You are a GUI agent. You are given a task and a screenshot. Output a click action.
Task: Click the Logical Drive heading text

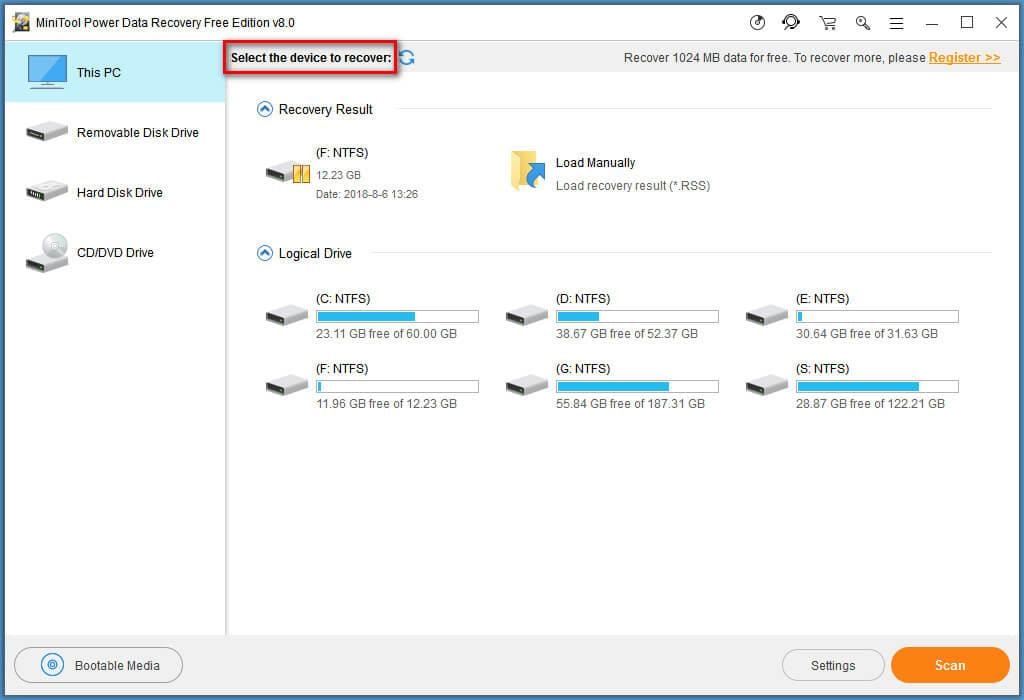coord(315,253)
